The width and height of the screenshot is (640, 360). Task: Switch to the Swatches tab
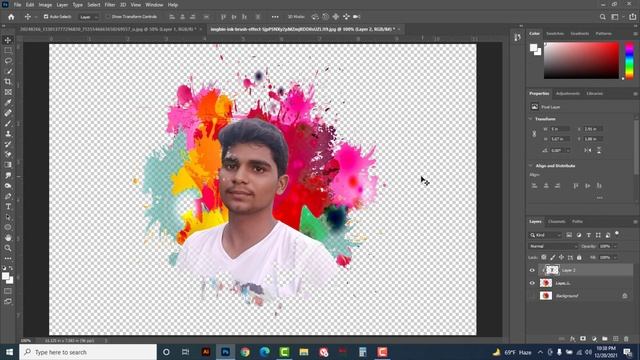click(x=555, y=33)
